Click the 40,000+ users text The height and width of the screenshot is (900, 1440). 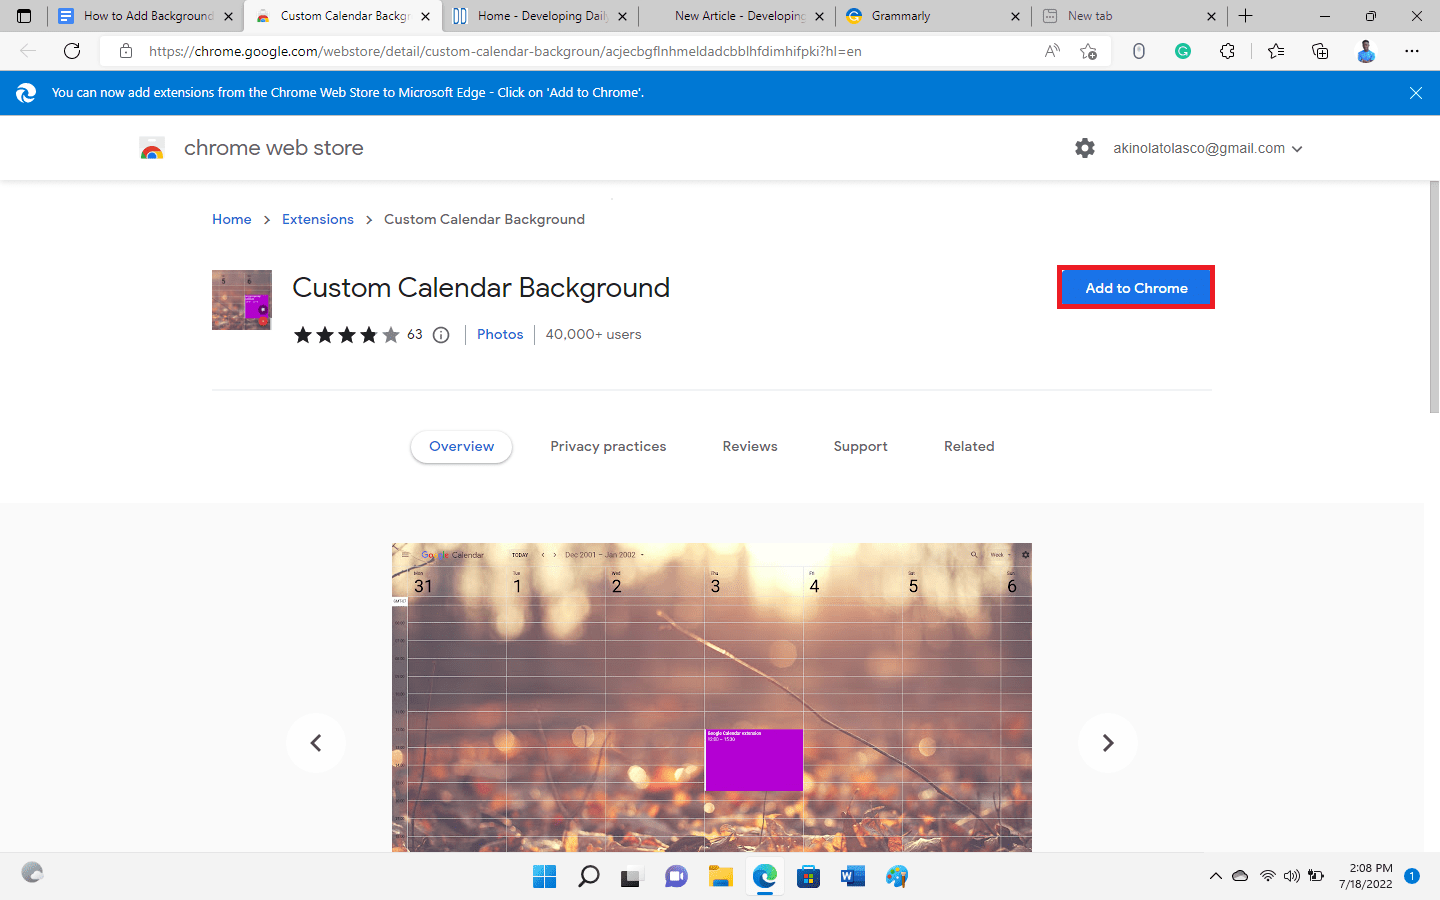click(x=594, y=335)
